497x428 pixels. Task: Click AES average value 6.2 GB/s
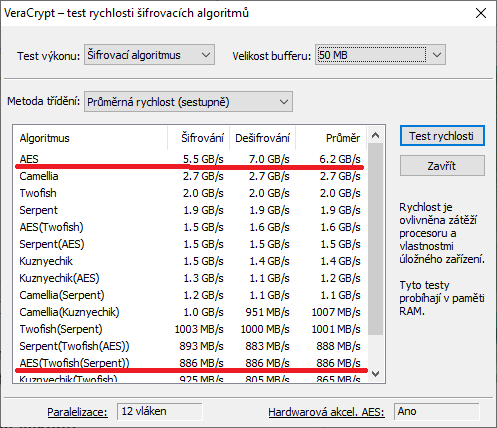[340, 159]
